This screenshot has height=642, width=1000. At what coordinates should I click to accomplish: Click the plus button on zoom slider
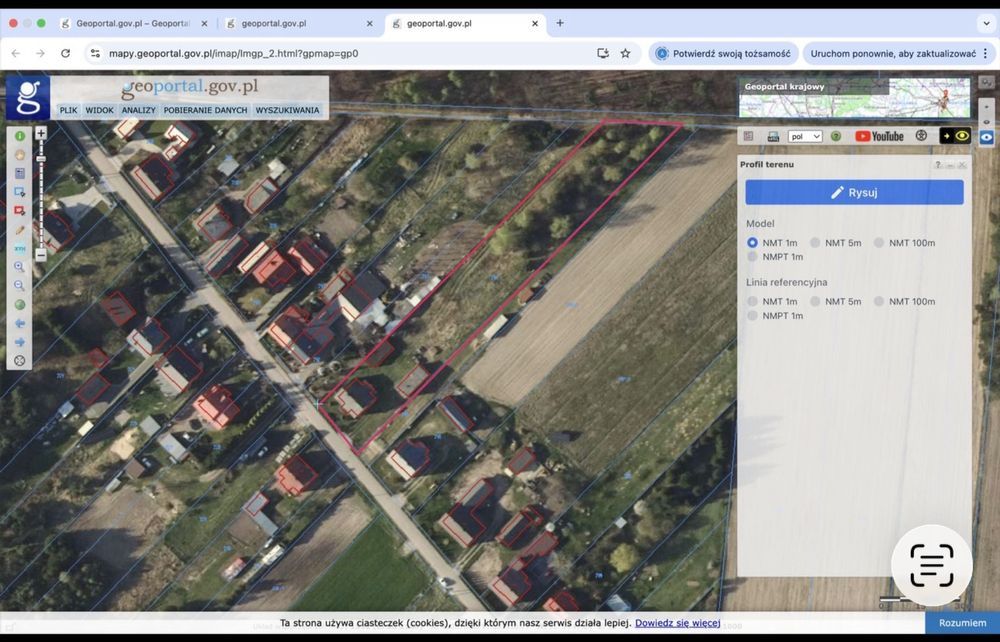point(41,133)
